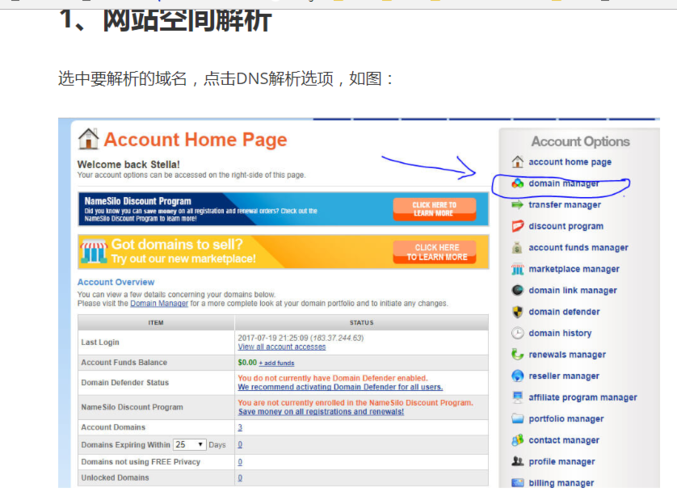The image size is (677, 500).
Task: Open domain link manager
Action: point(573,290)
